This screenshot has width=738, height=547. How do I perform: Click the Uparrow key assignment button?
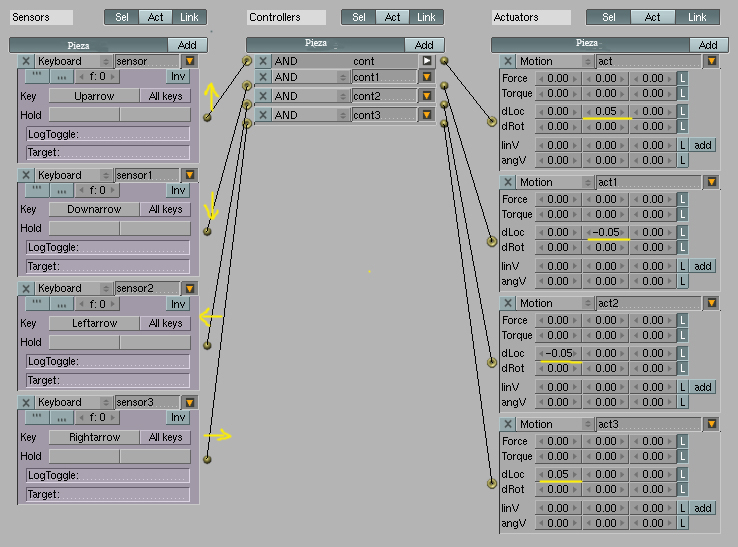click(x=94, y=96)
